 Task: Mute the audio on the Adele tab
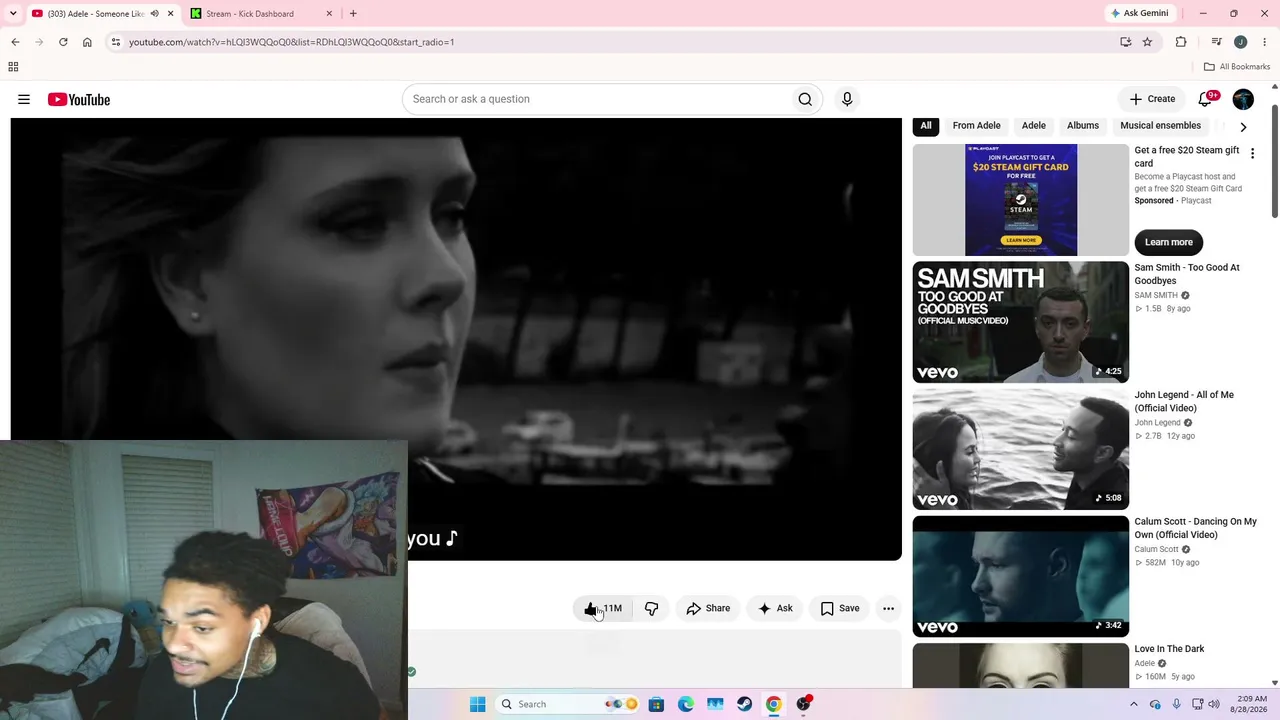coord(154,14)
